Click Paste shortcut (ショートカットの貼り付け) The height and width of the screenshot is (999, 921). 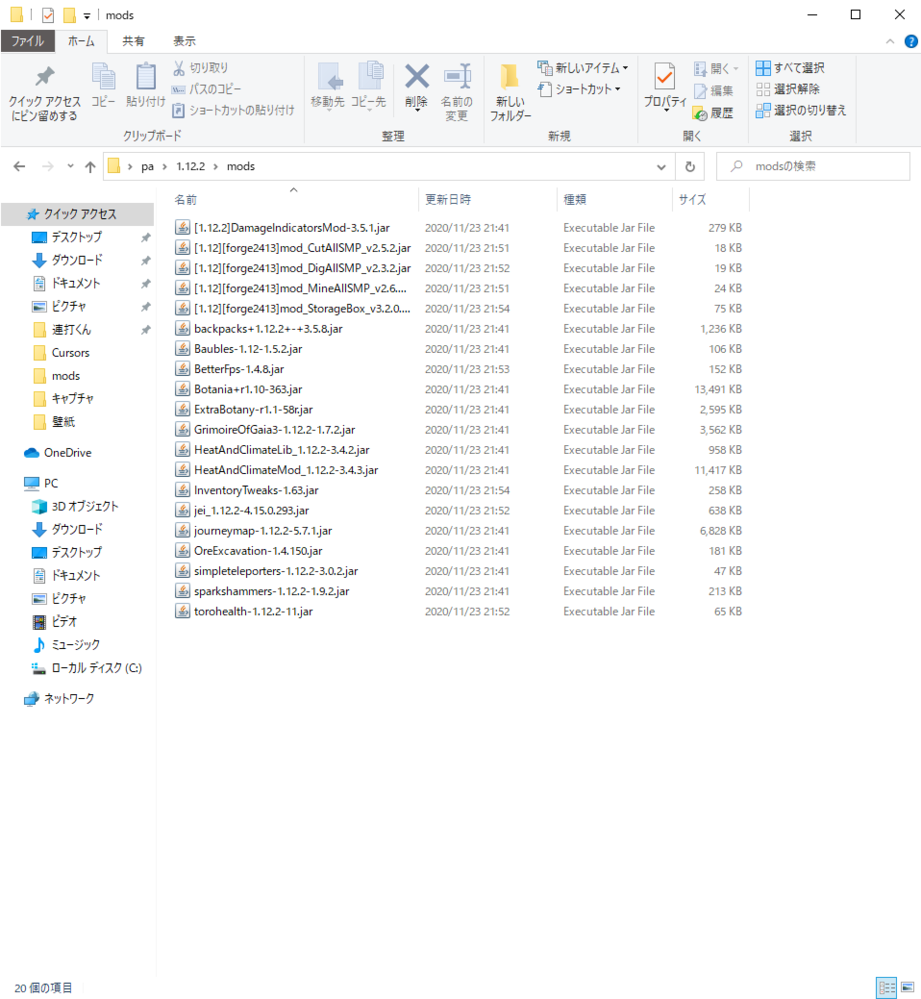tap(234, 110)
